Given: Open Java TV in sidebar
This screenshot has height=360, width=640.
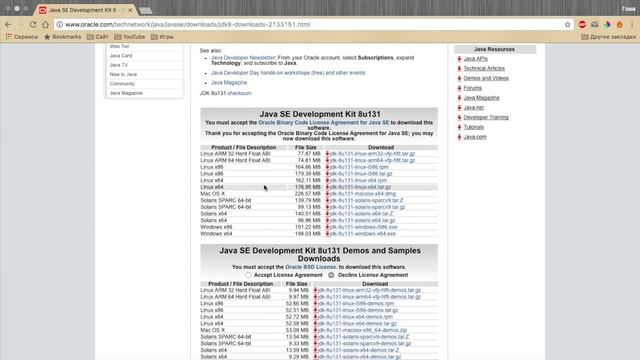Looking at the screenshot, I should click(x=119, y=65).
